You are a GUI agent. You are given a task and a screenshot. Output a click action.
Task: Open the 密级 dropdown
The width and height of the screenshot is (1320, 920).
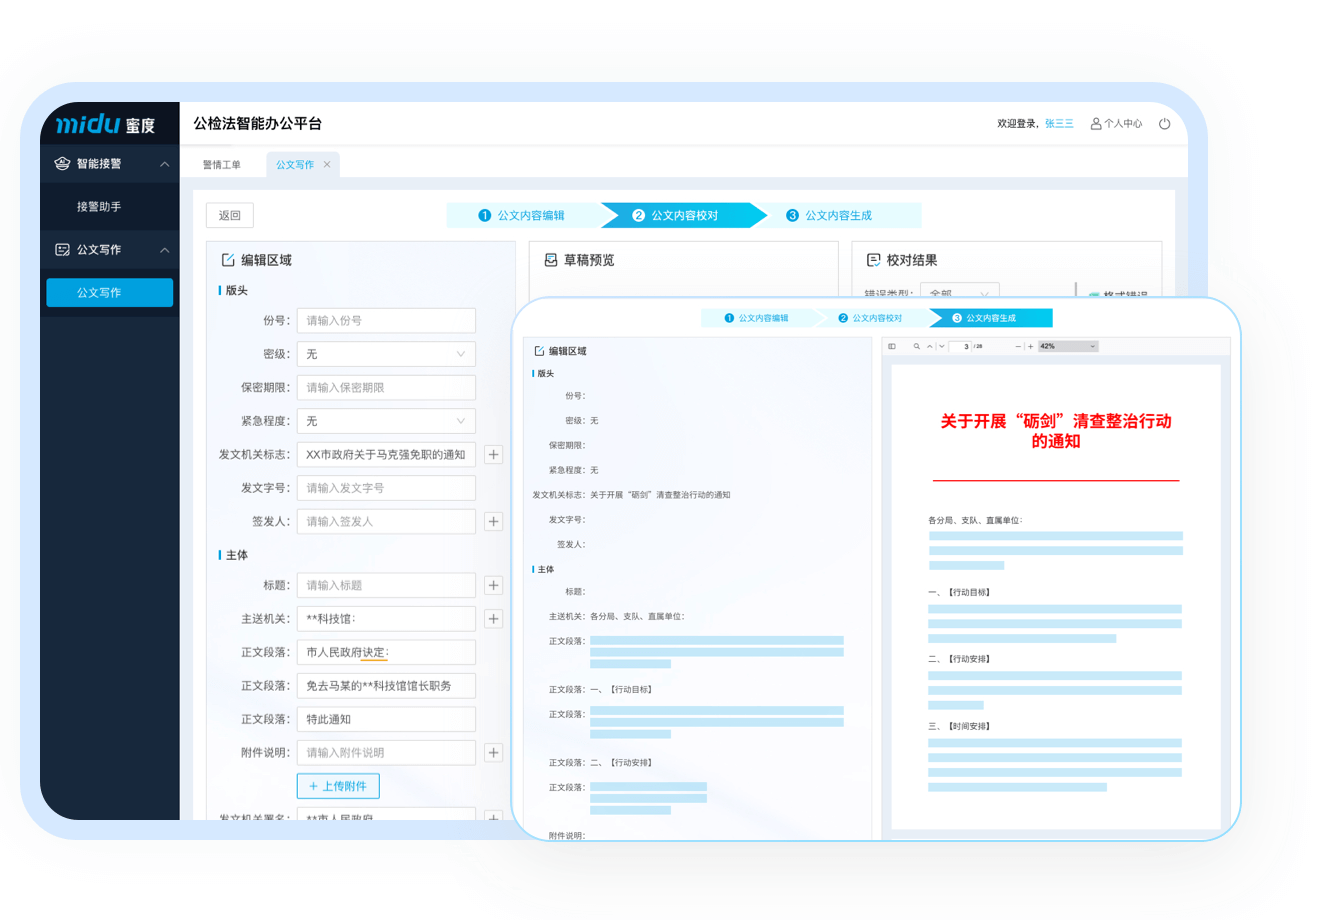(385, 354)
